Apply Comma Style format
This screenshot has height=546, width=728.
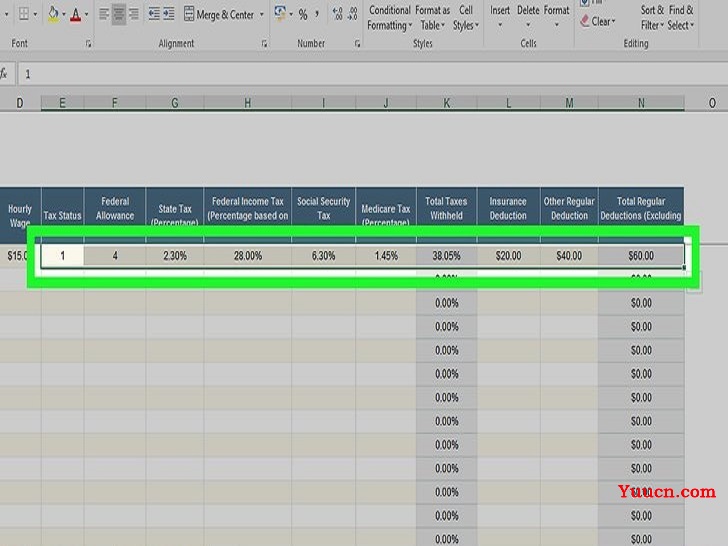(317, 14)
